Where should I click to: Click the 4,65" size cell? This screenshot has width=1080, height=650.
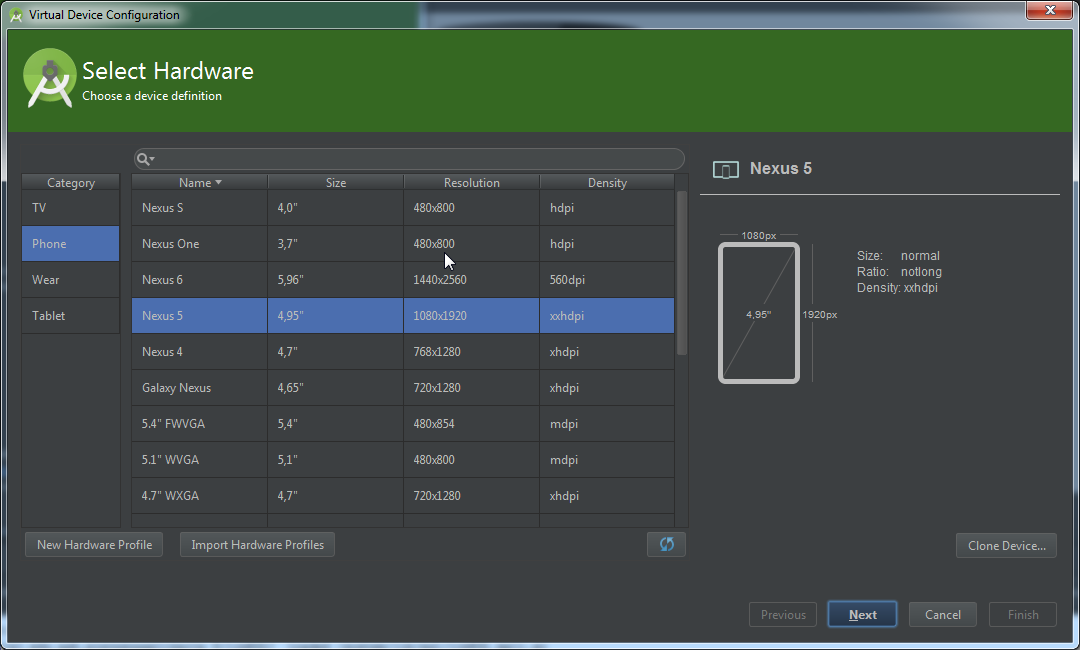point(335,388)
